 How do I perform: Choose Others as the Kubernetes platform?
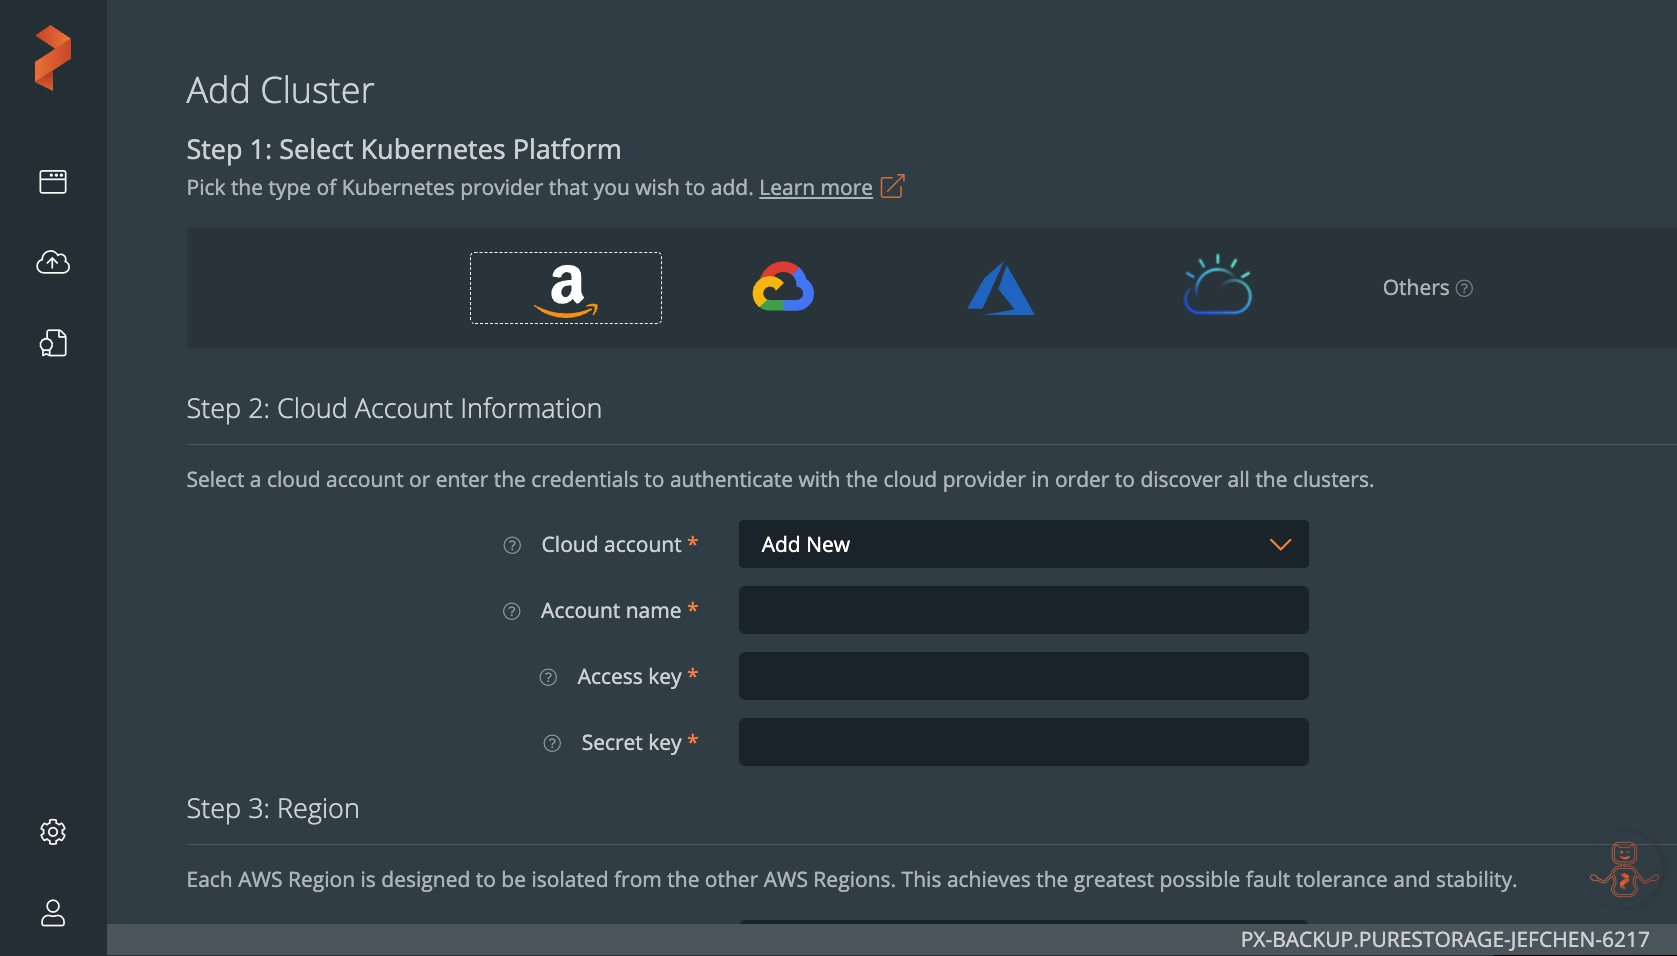click(1416, 288)
